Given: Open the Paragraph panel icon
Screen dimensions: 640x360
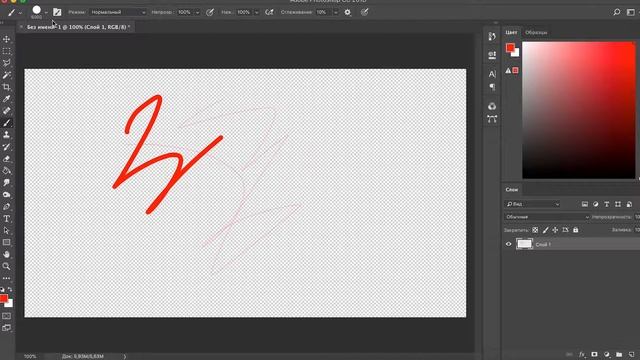Looking at the screenshot, I should click(492, 87).
